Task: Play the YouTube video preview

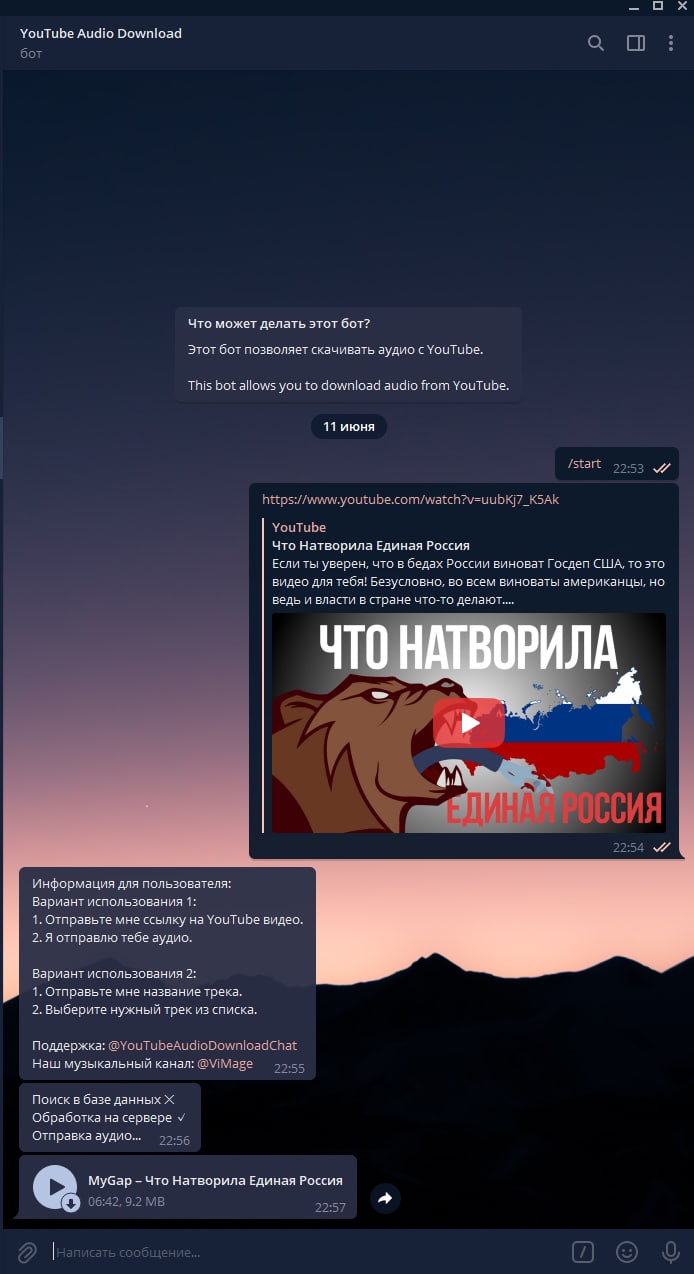Action: coord(469,723)
